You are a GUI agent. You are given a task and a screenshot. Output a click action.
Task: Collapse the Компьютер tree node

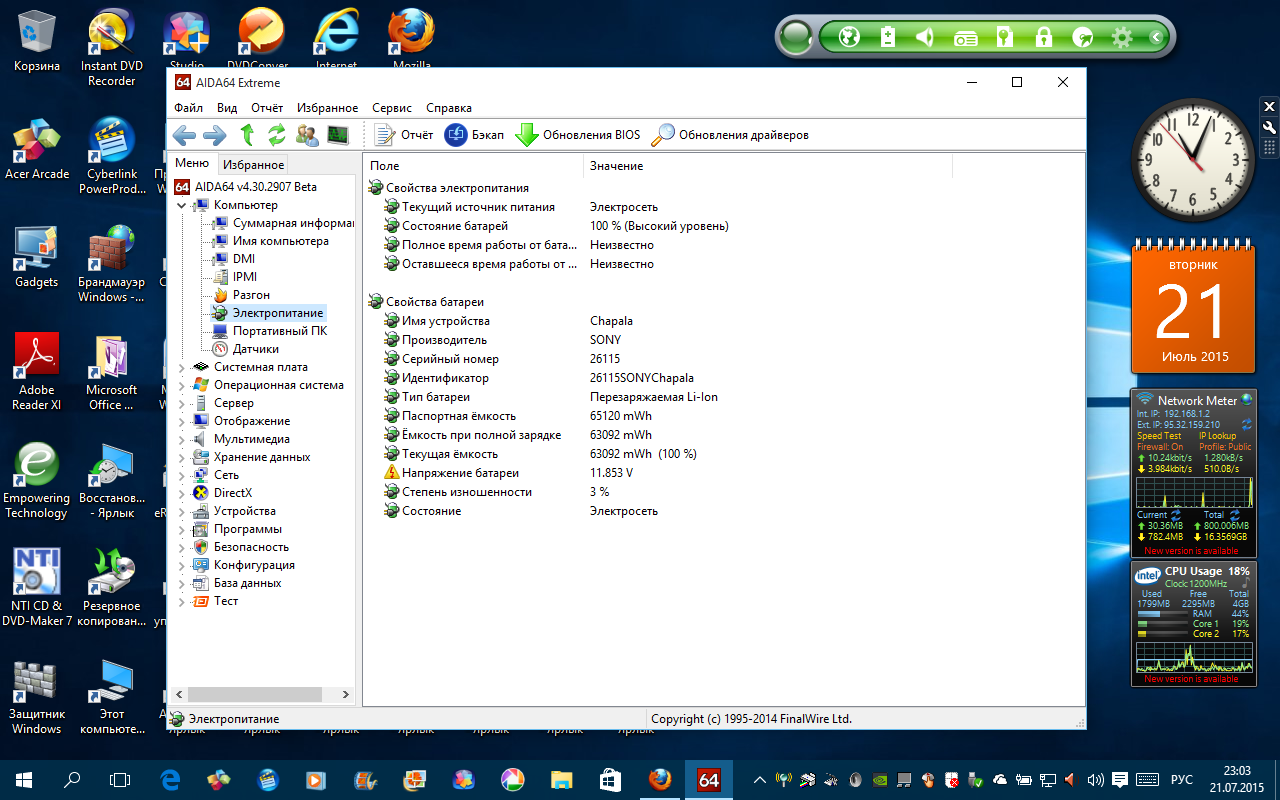point(182,205)
